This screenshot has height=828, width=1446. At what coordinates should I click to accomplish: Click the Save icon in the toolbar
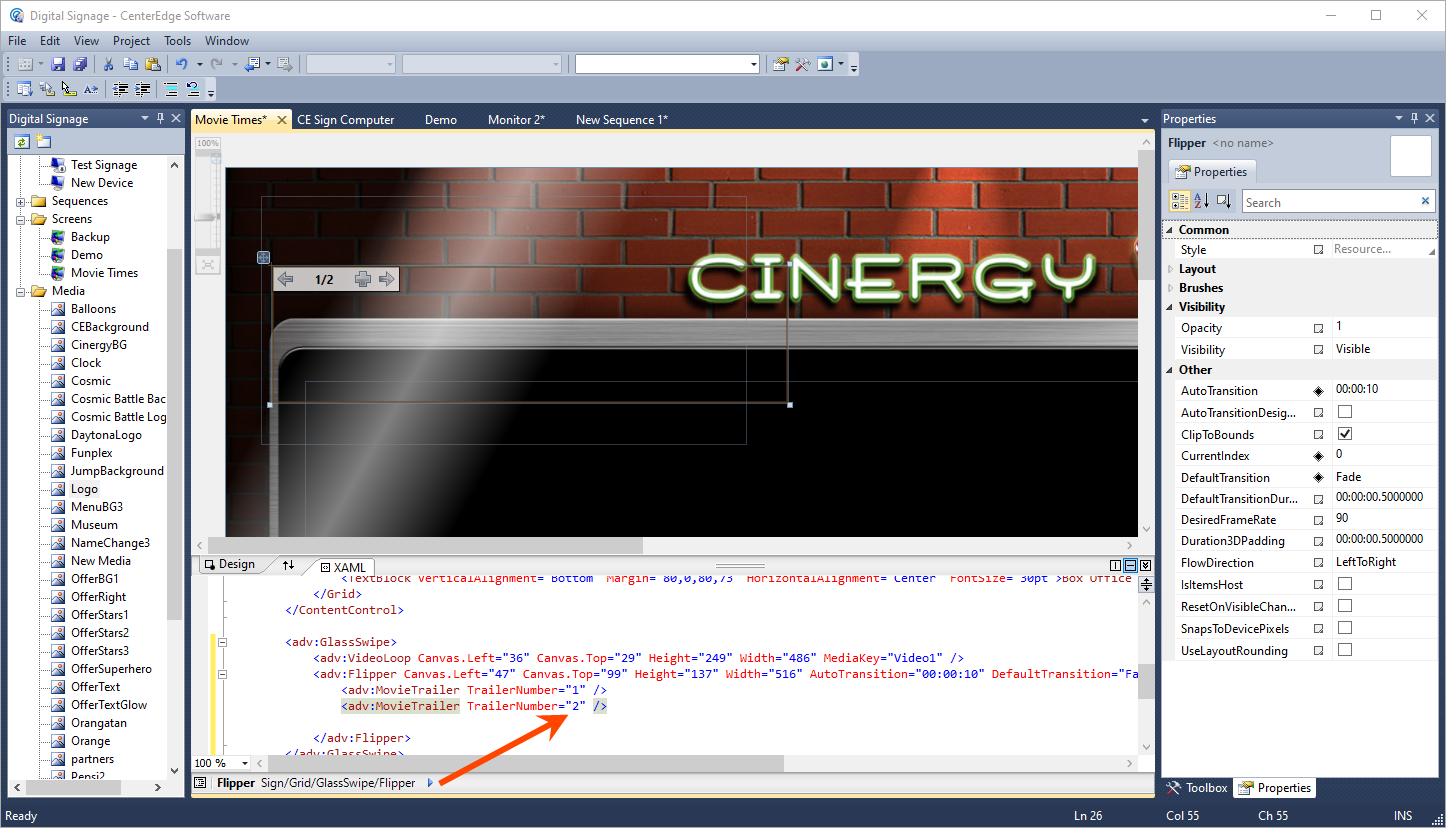(x=58, y=65)
